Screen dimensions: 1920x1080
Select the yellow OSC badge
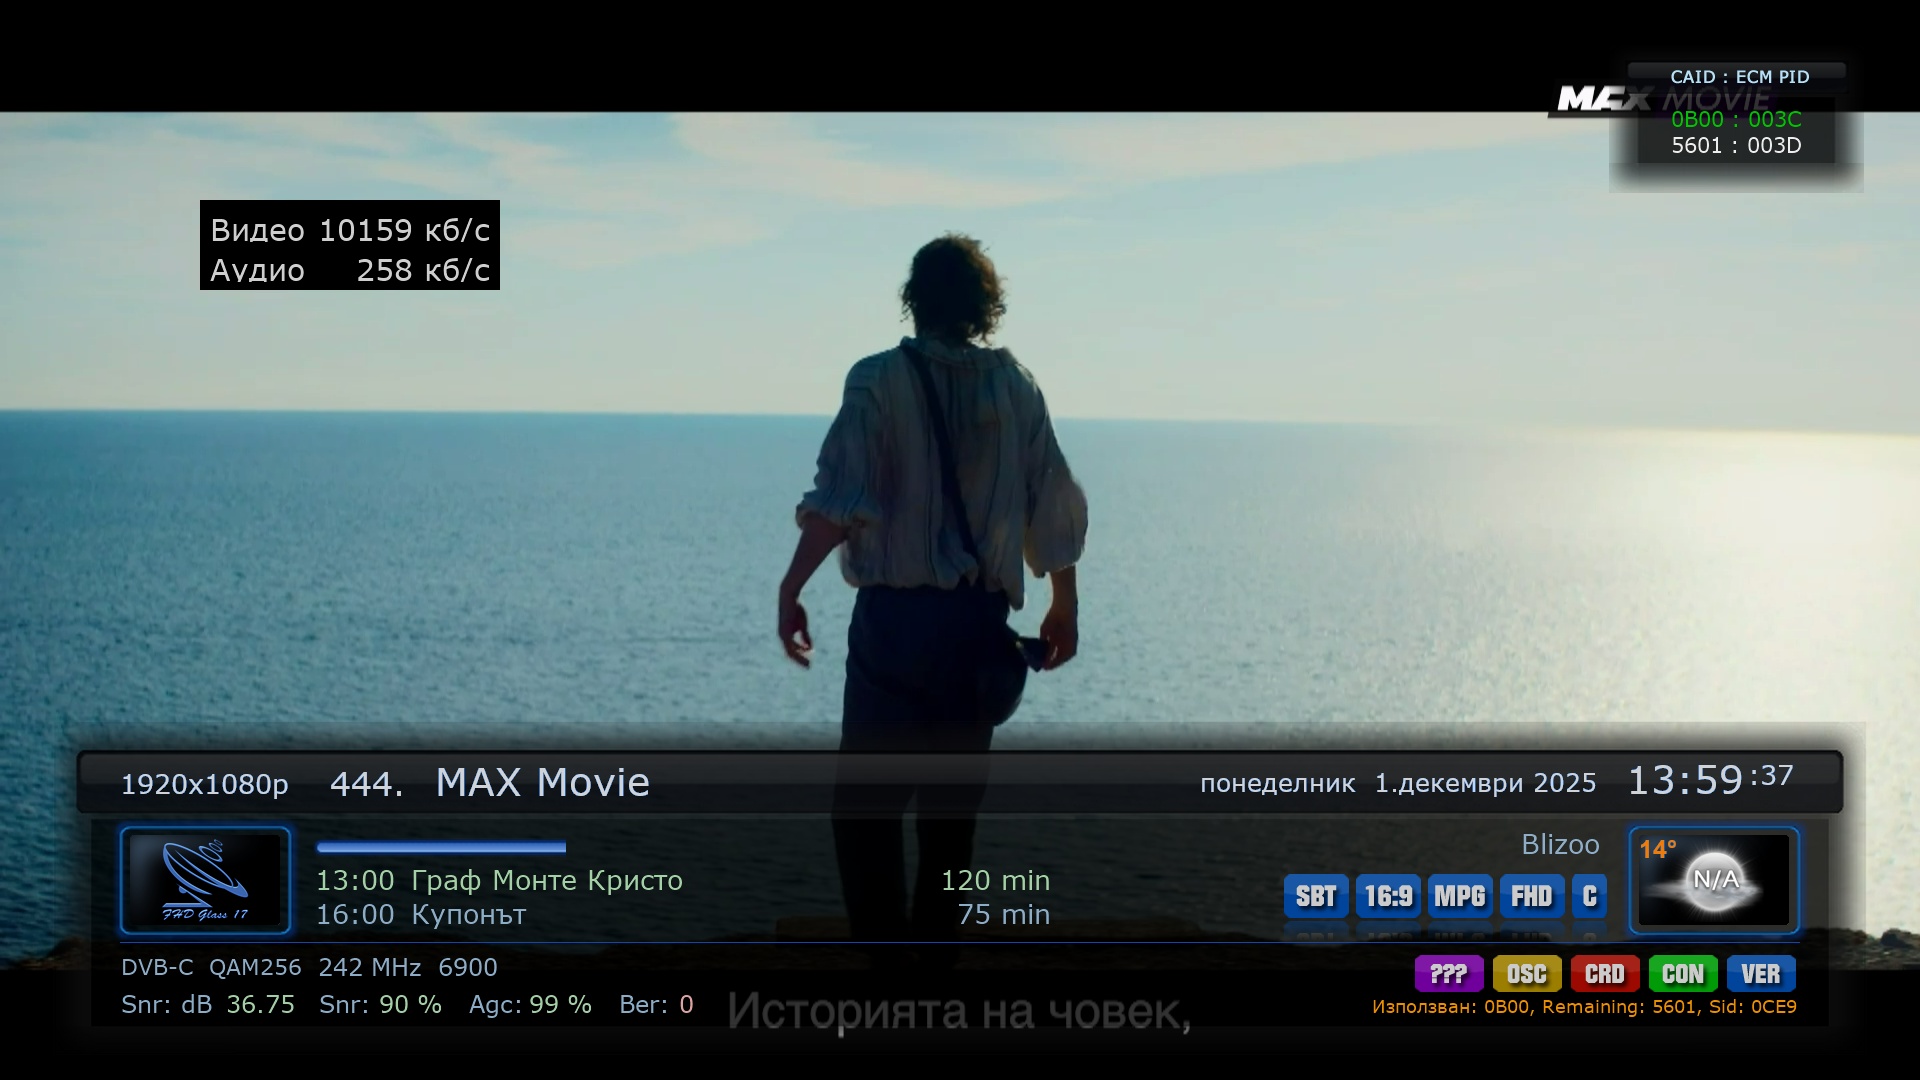pyautogui.click(x=1527, y=974)
